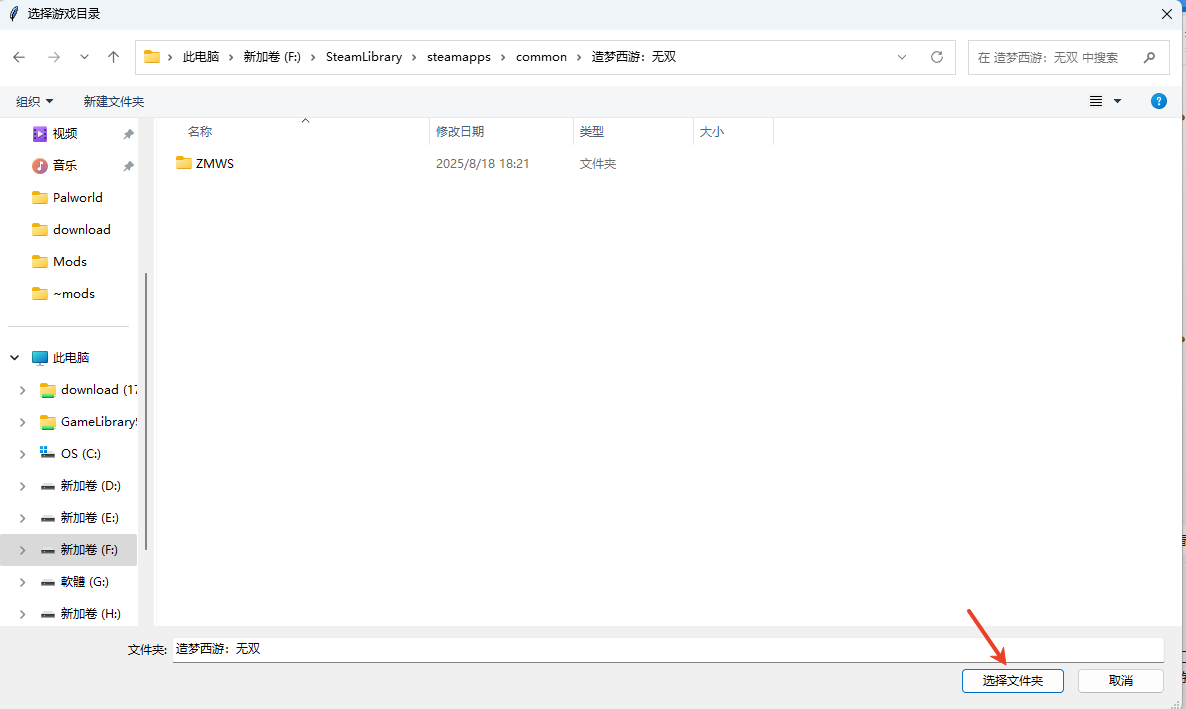This screenshot has width=1186, height=709.
Task: Expand the 新加卷 (E:) drive node
Action: 22,518
